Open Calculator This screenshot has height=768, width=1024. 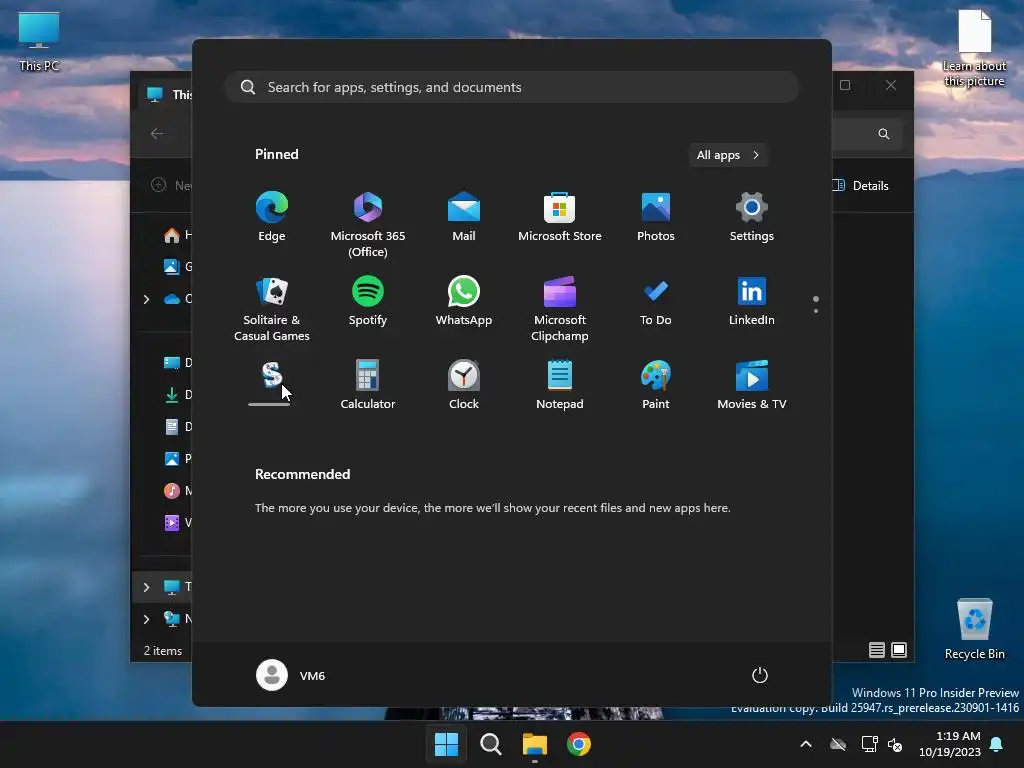pyautogui.click(x=368, y=385)
